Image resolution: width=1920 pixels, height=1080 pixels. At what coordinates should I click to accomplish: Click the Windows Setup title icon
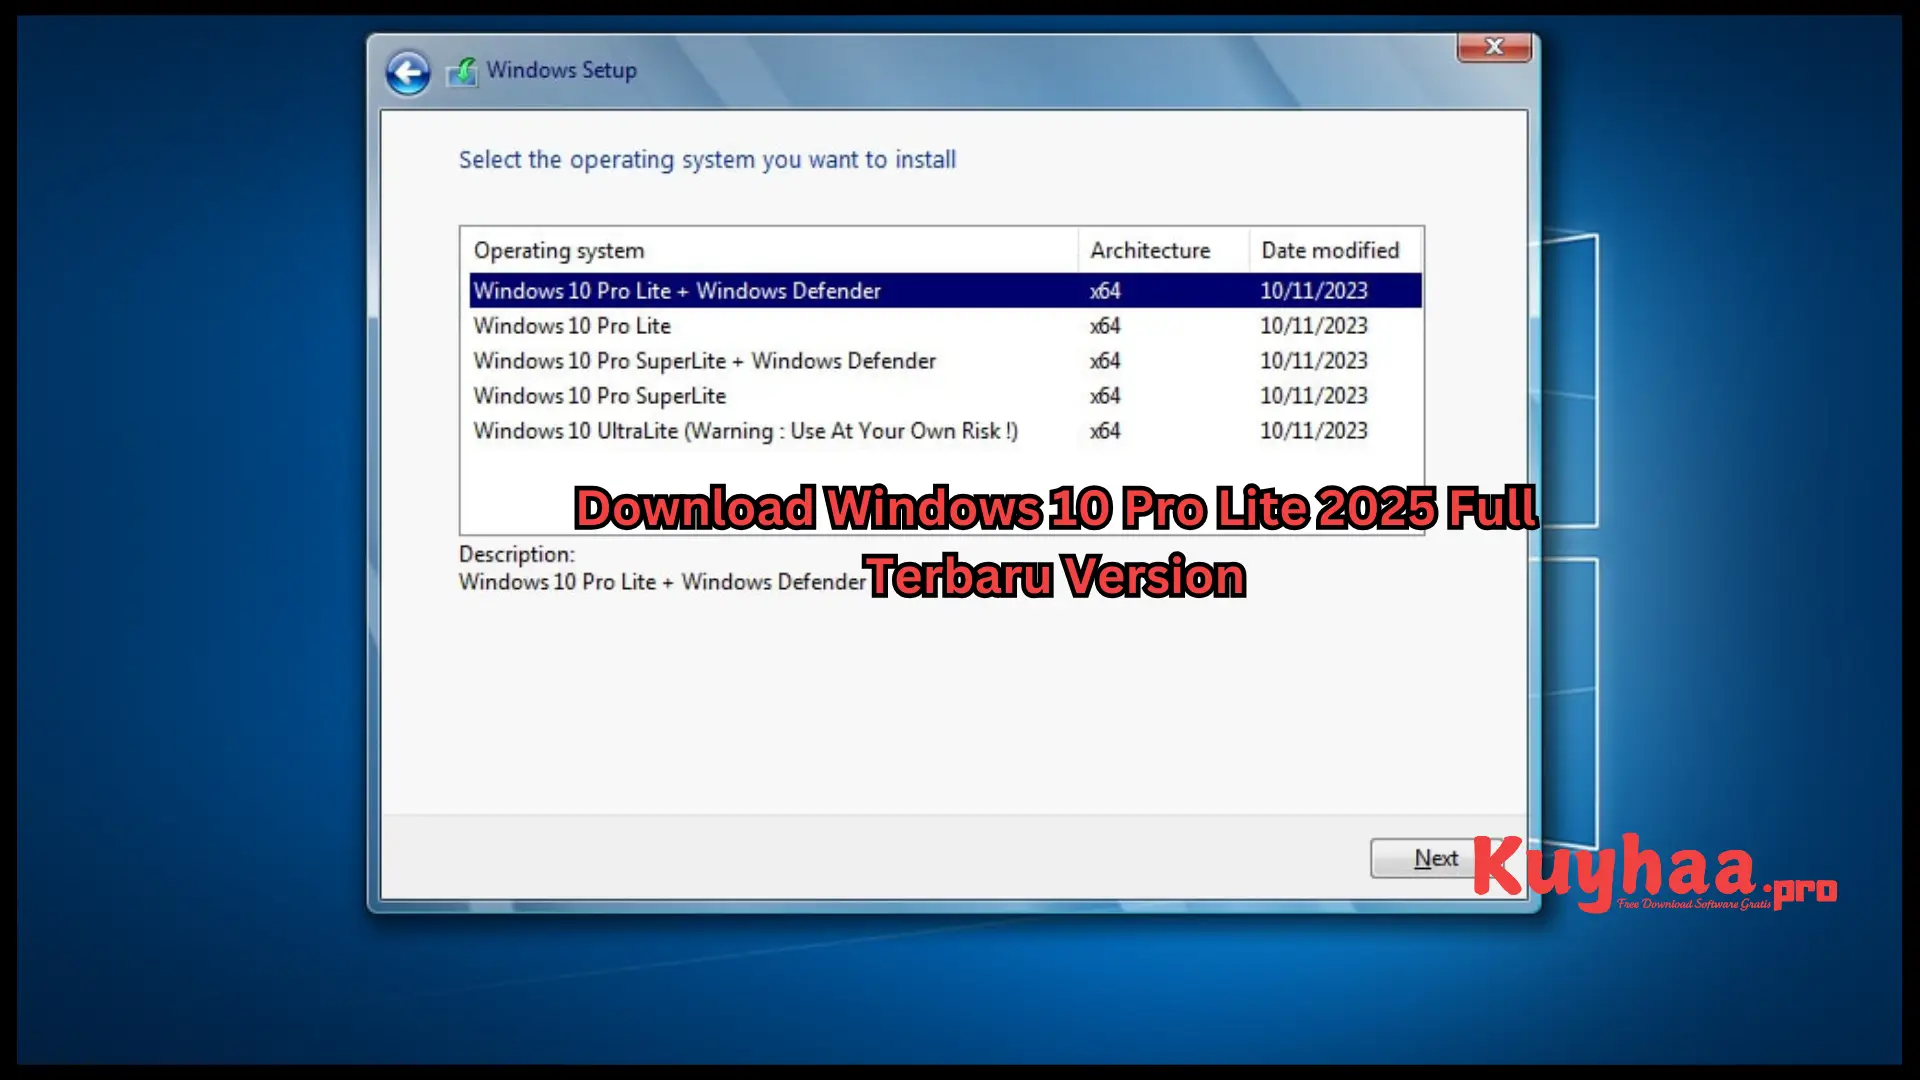coord(461,71)
